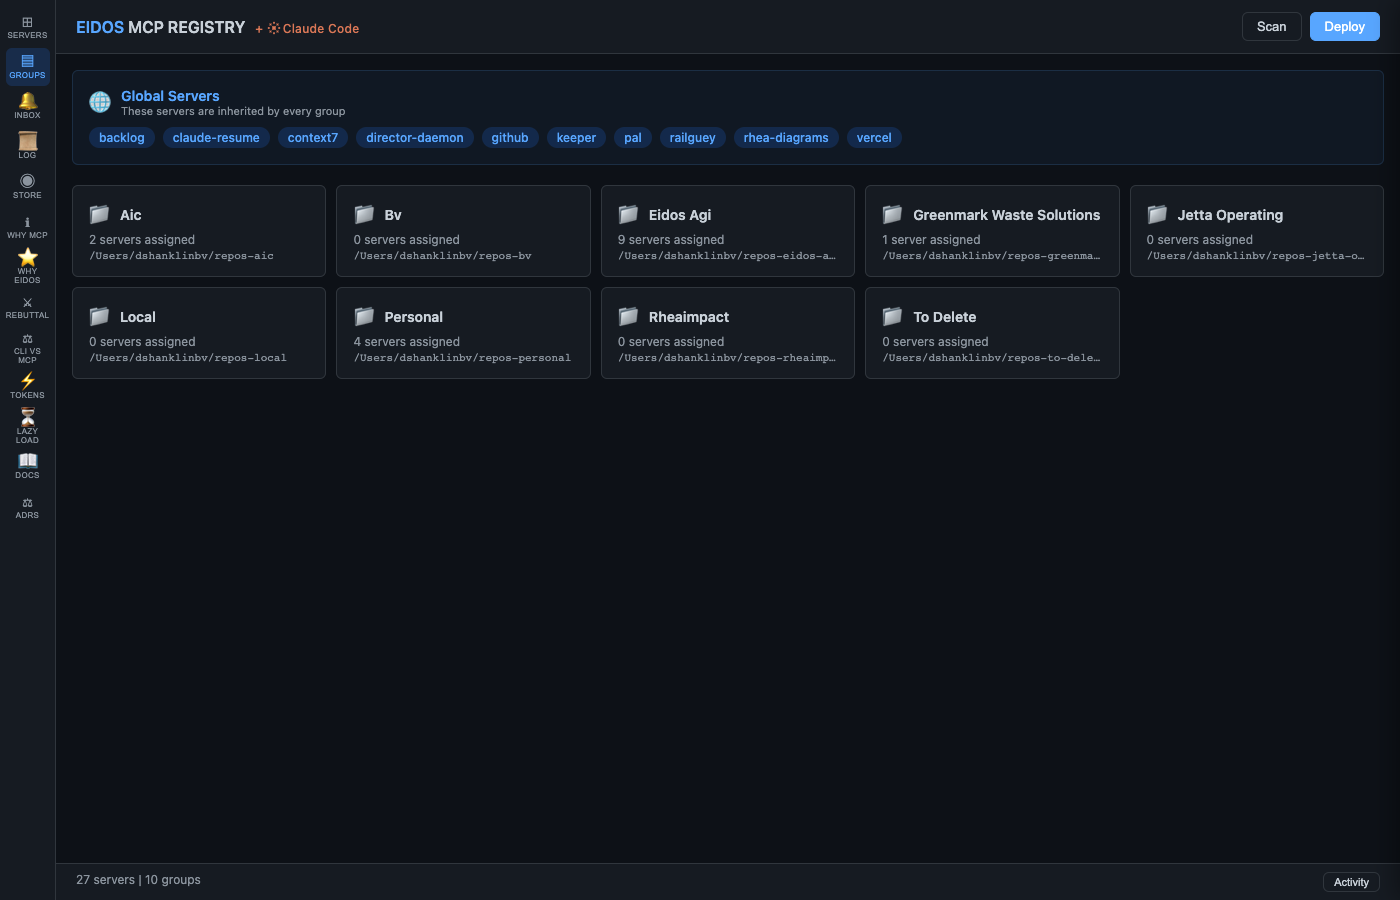1400x900 pixels.
Task: Open the Lazy Load hourglass icon
Action: tap(27, 417)
